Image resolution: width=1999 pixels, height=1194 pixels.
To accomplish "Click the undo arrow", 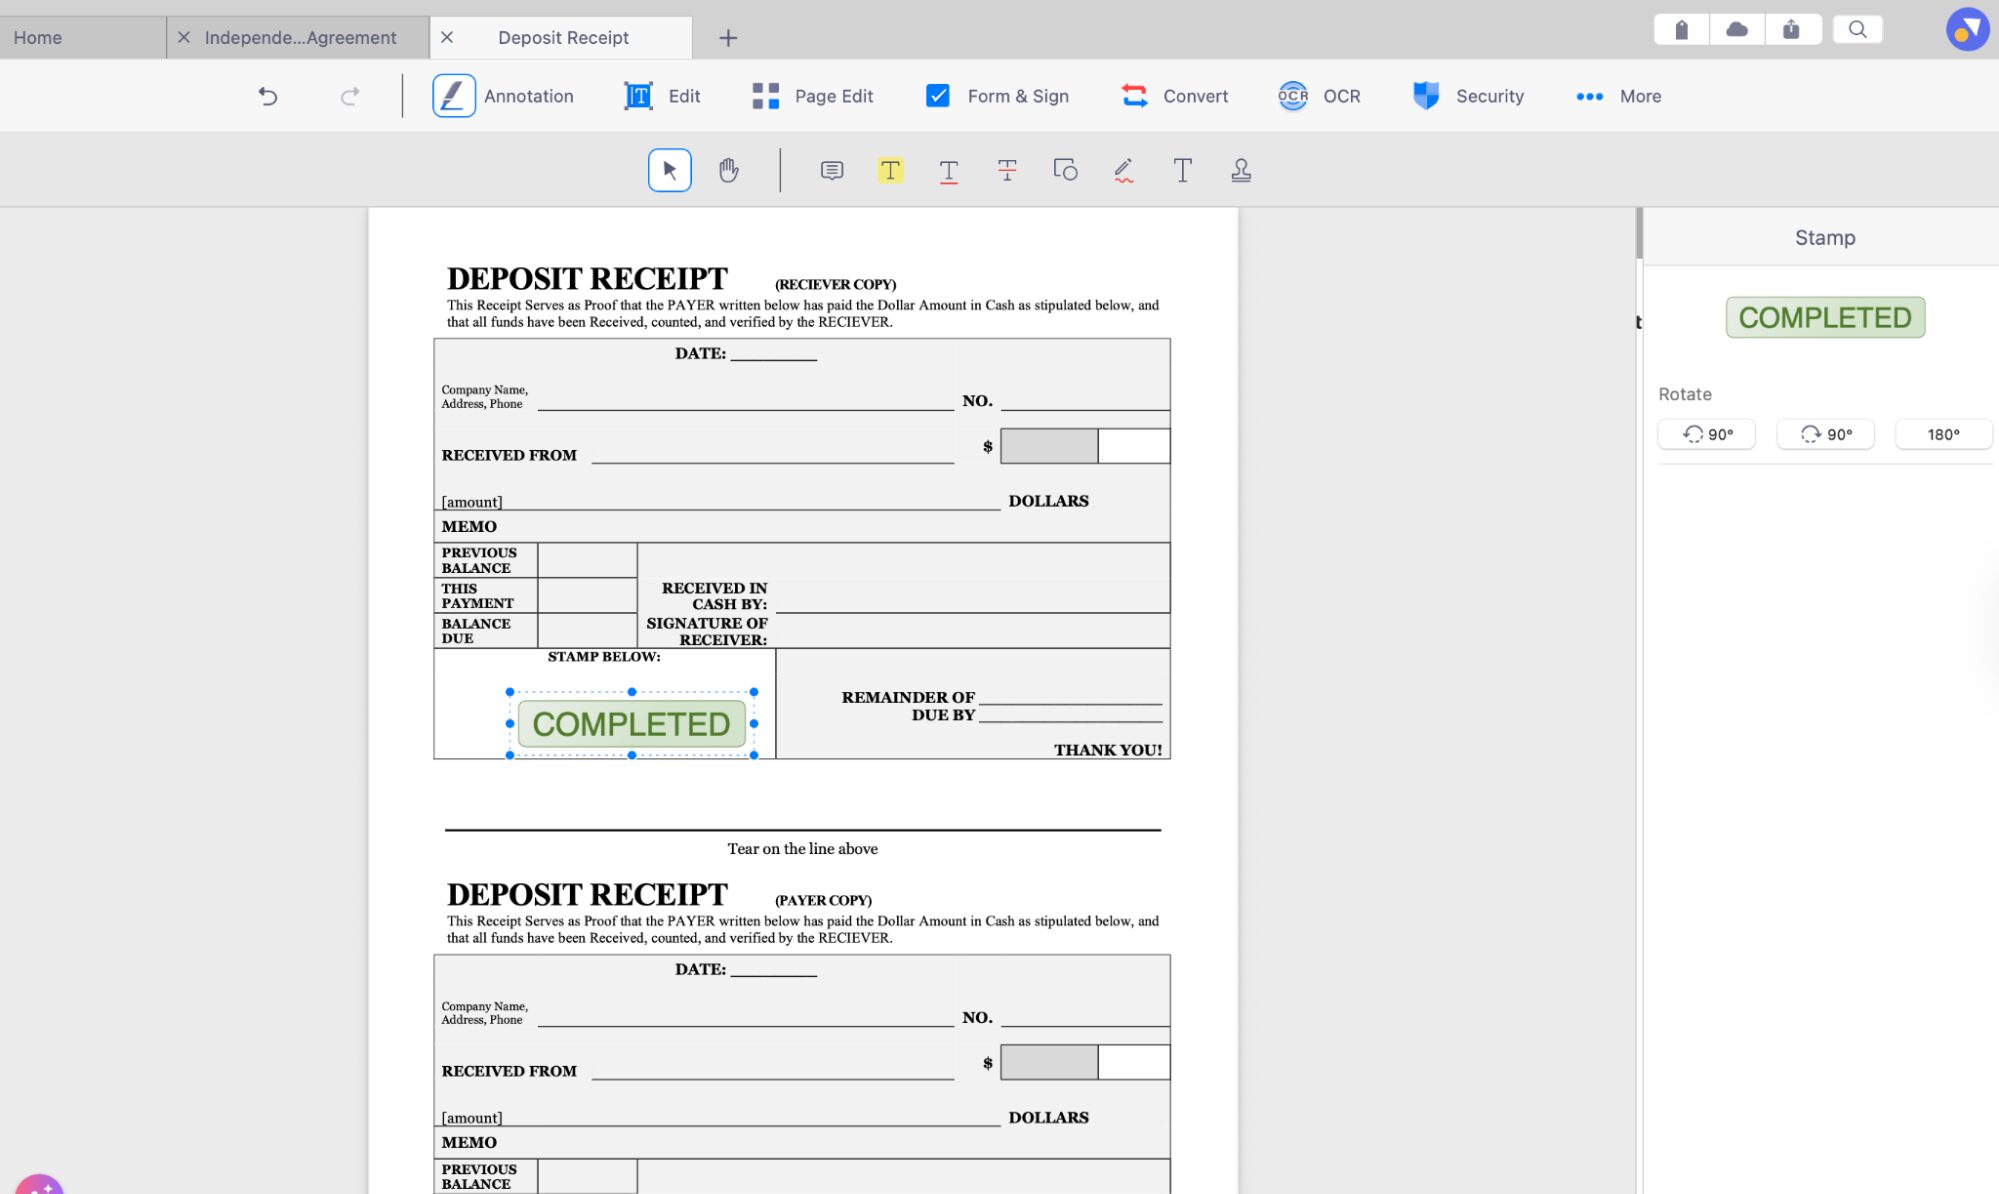I will (x=267, y=96).
